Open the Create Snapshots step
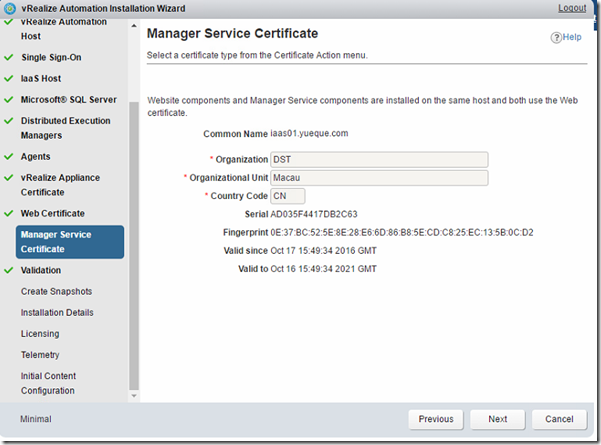Screen dimensions: 601x445 (56, 291)
